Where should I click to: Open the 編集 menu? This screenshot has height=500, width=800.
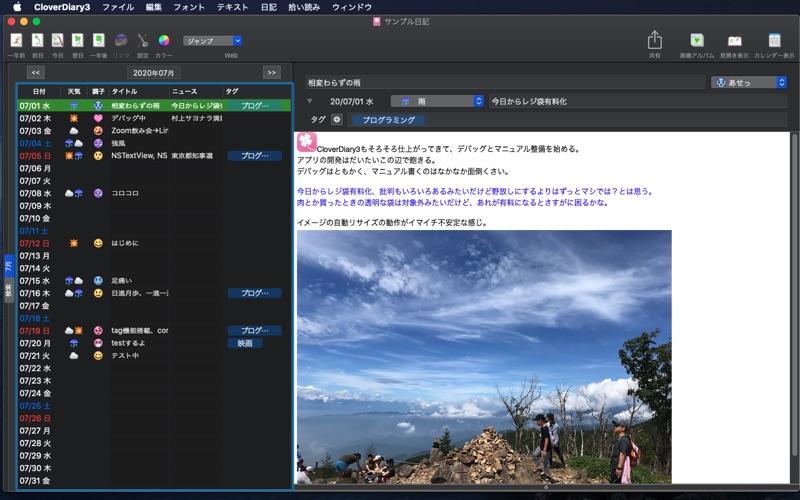[x=154, y=7]
